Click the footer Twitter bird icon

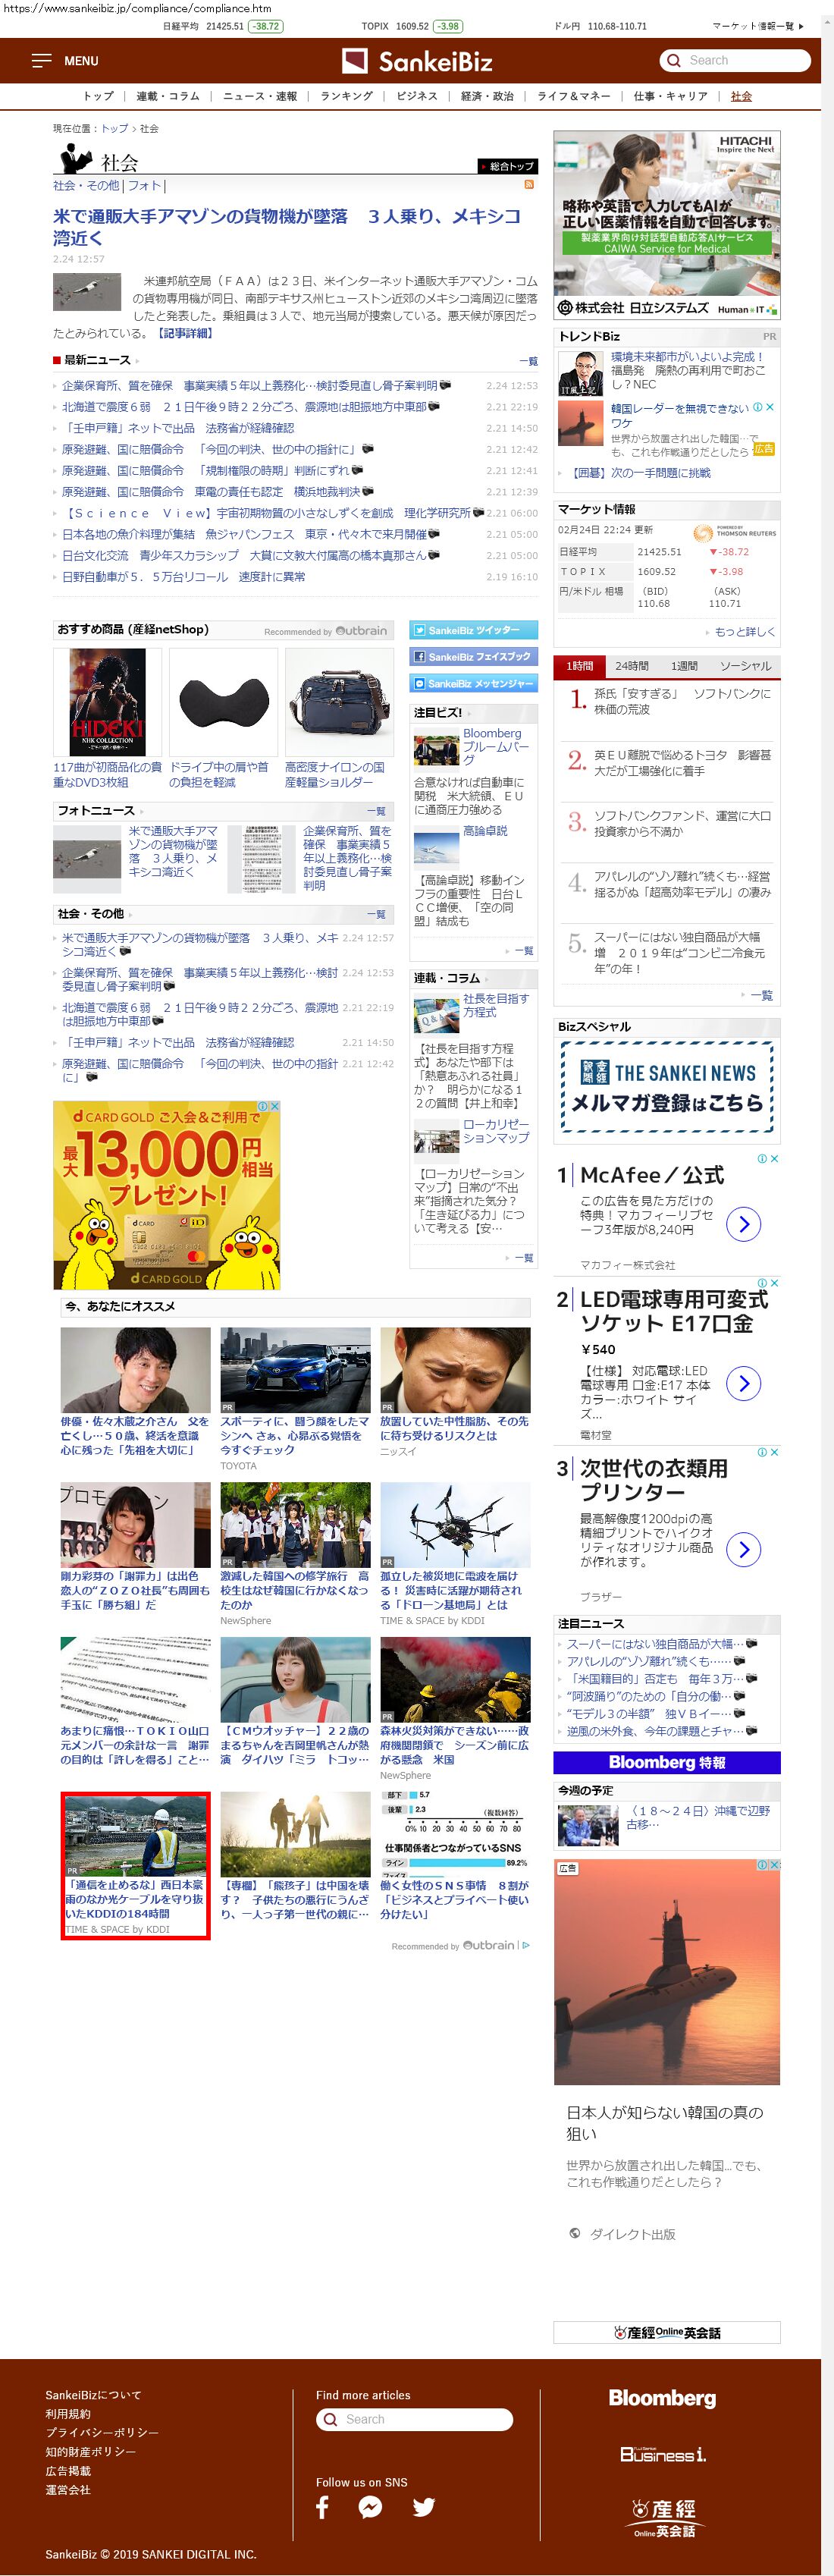click(424, 2507)
